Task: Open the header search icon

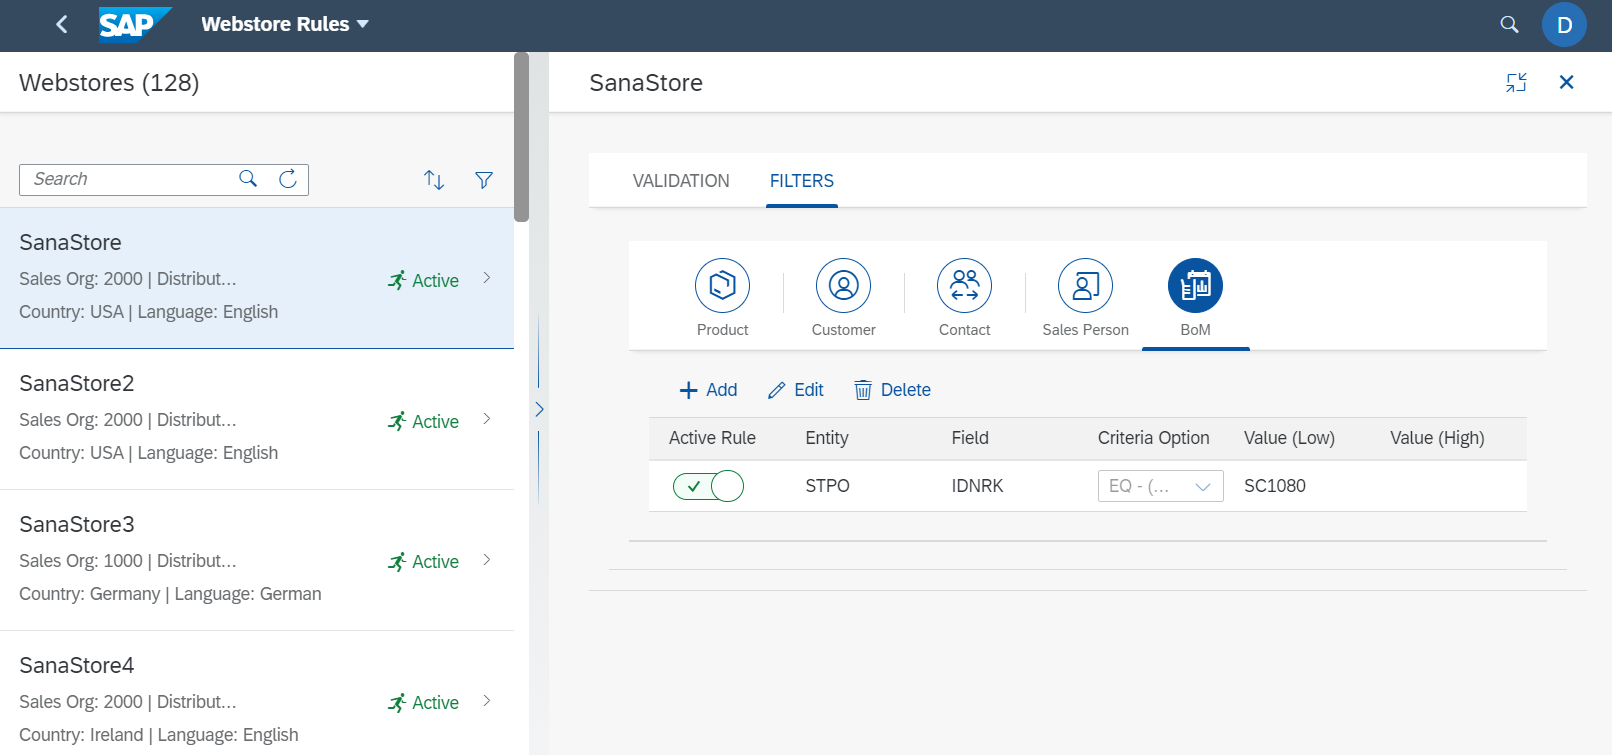Action: pos(1510,24)
